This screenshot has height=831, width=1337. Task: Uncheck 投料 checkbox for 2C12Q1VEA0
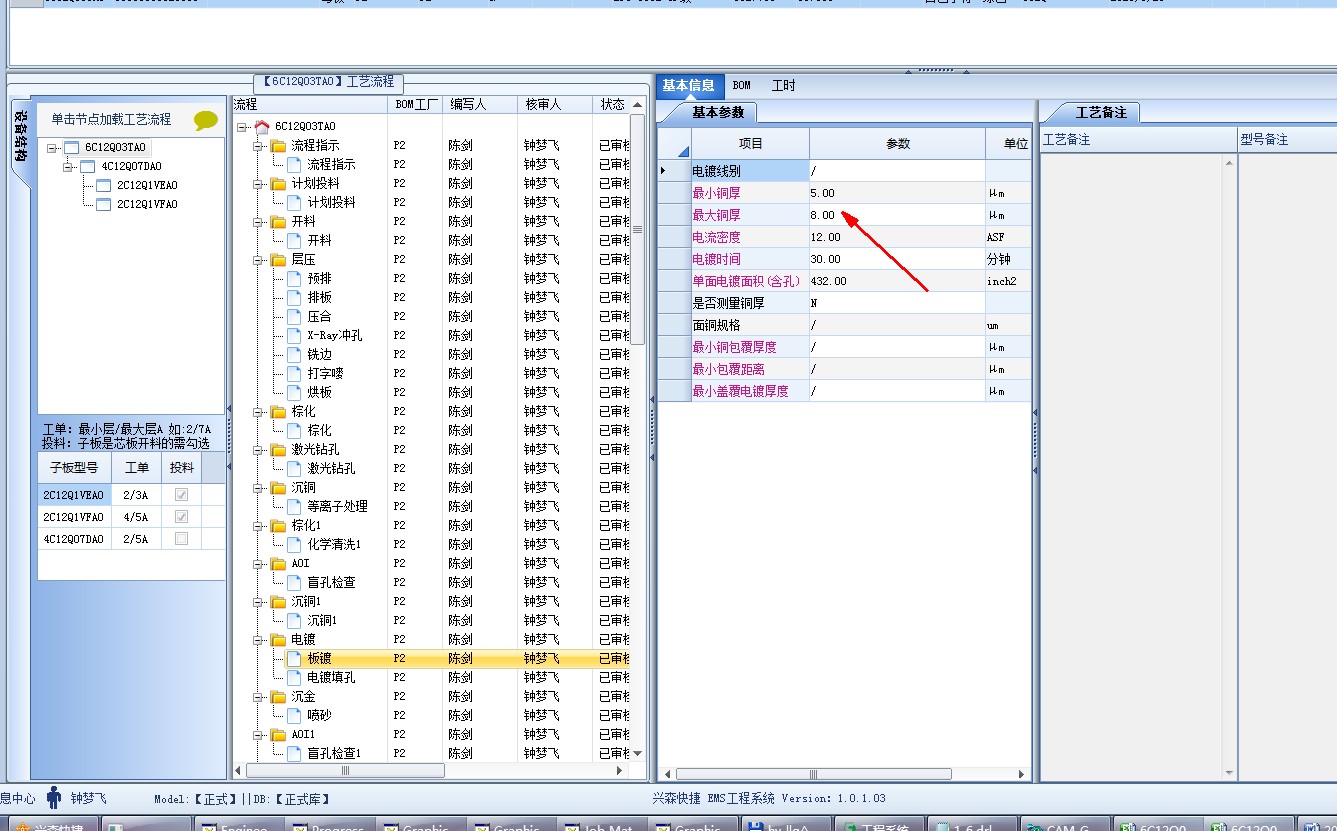pos(181,494)
